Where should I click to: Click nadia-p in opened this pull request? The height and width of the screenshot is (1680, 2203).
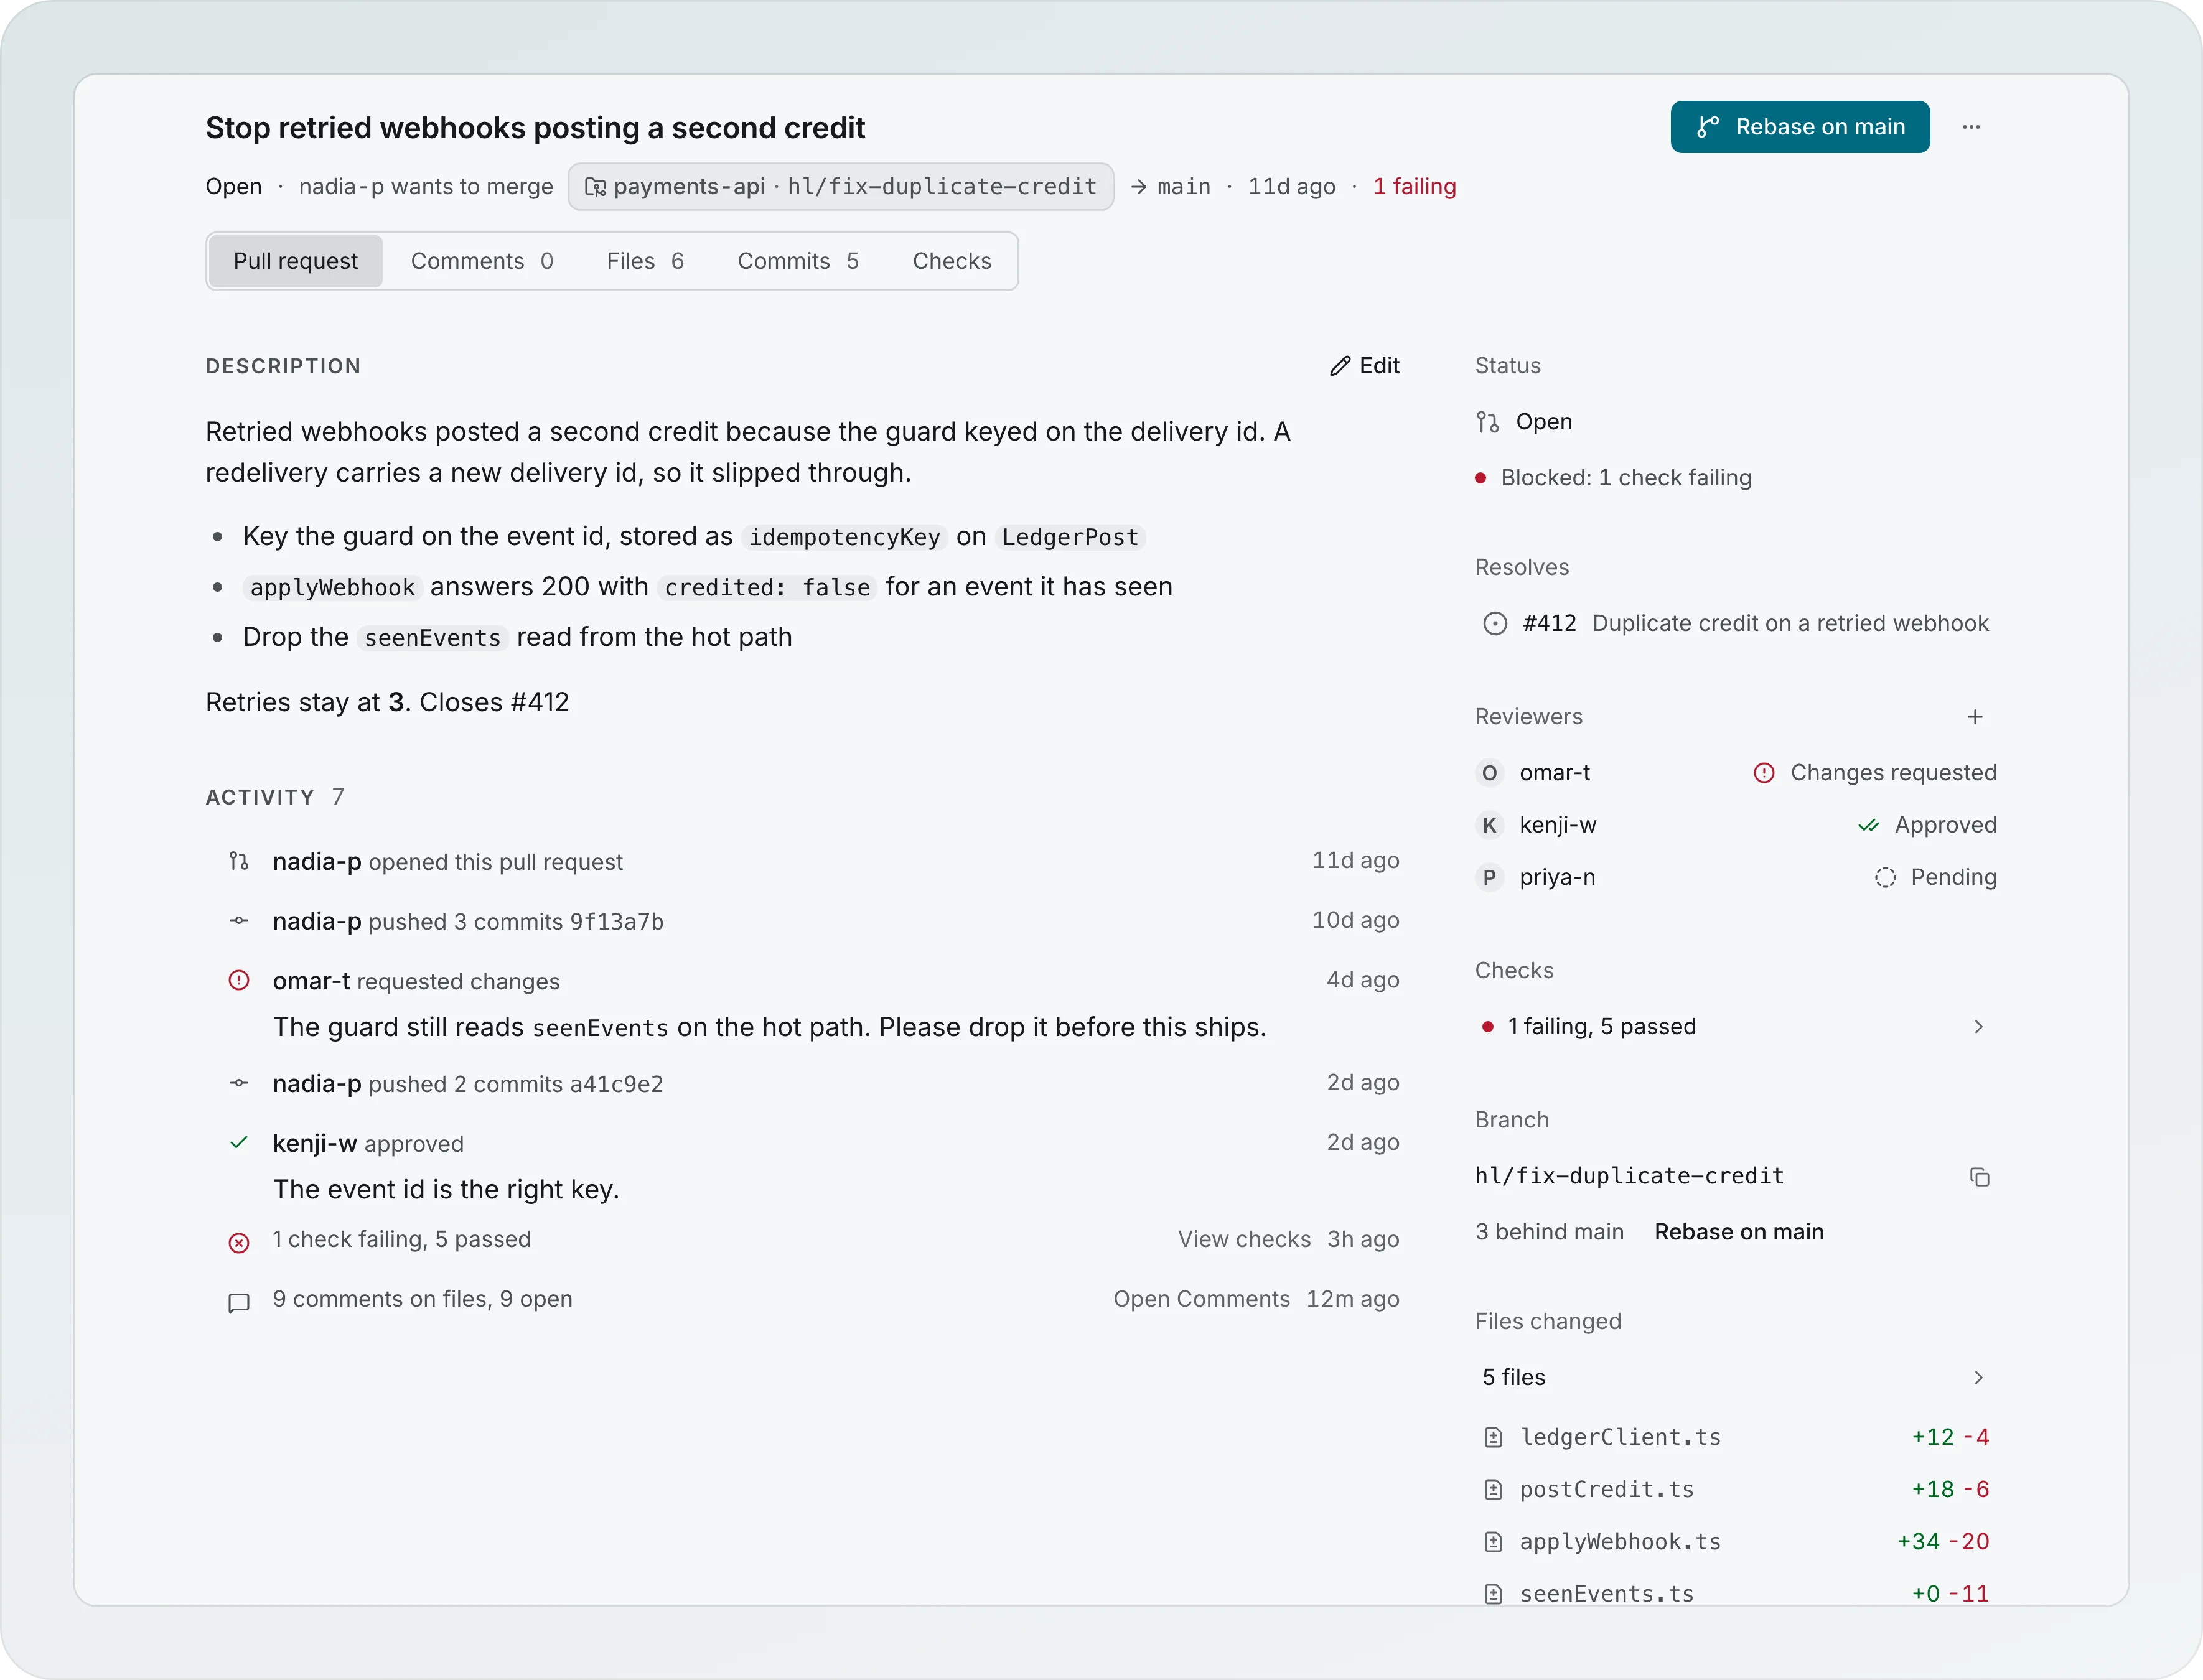point(317,862)
